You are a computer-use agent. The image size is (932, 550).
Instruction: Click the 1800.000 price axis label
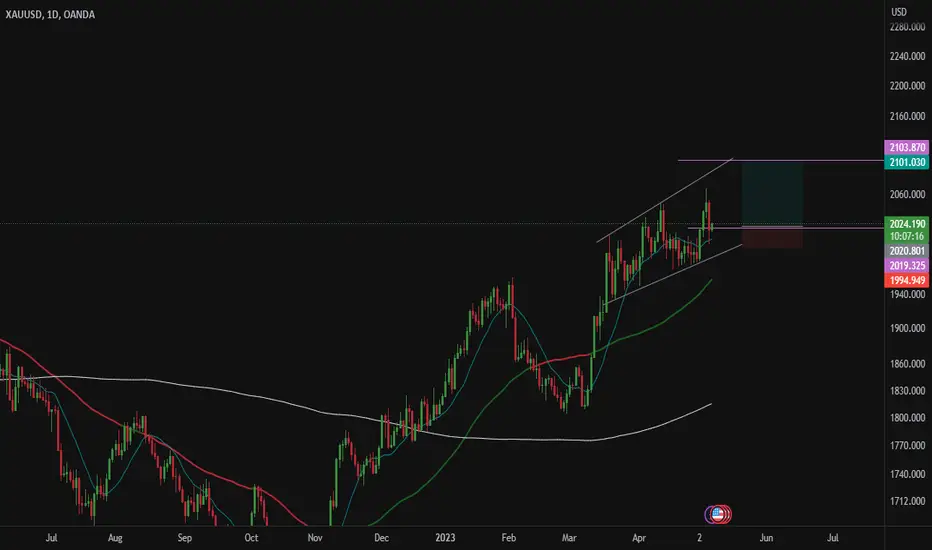pos(907,417)
